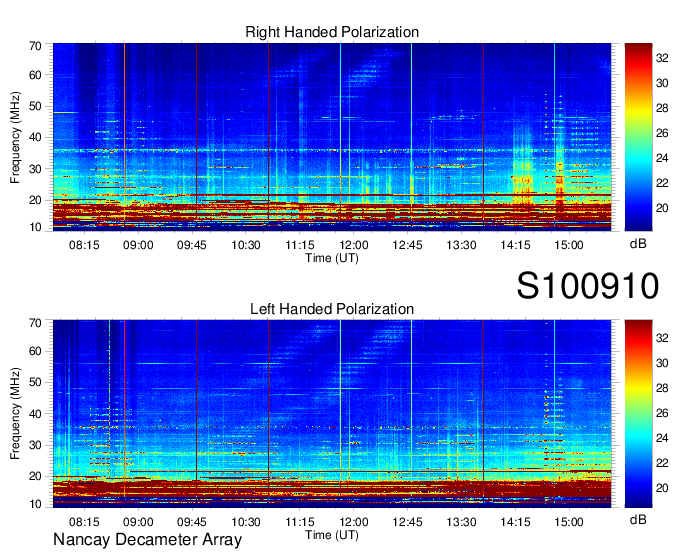Image resolution: width=680 pixels, height=552 pixels.
Task: Click the "Frequency (MHz)" label of bottom plot
Action: click(15, 414)
